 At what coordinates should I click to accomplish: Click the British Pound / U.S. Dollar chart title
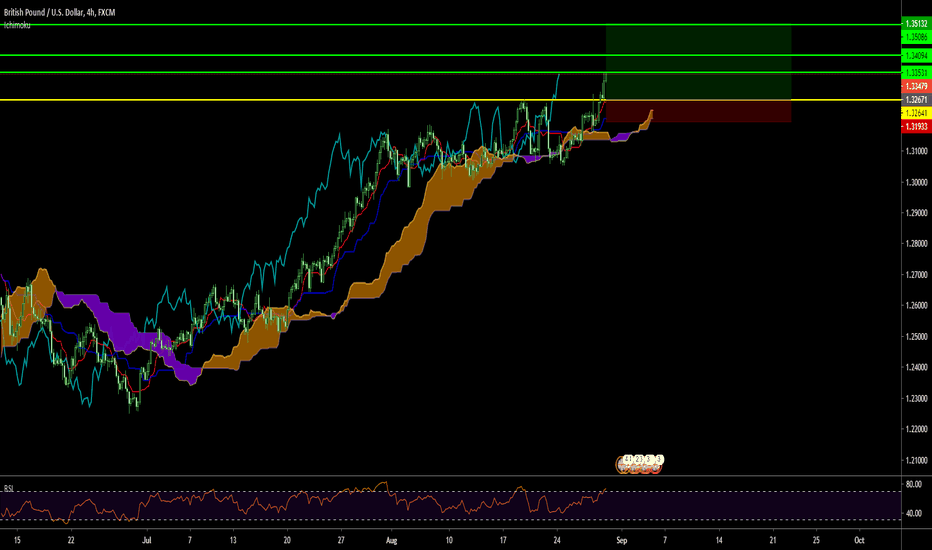[59, 12]
